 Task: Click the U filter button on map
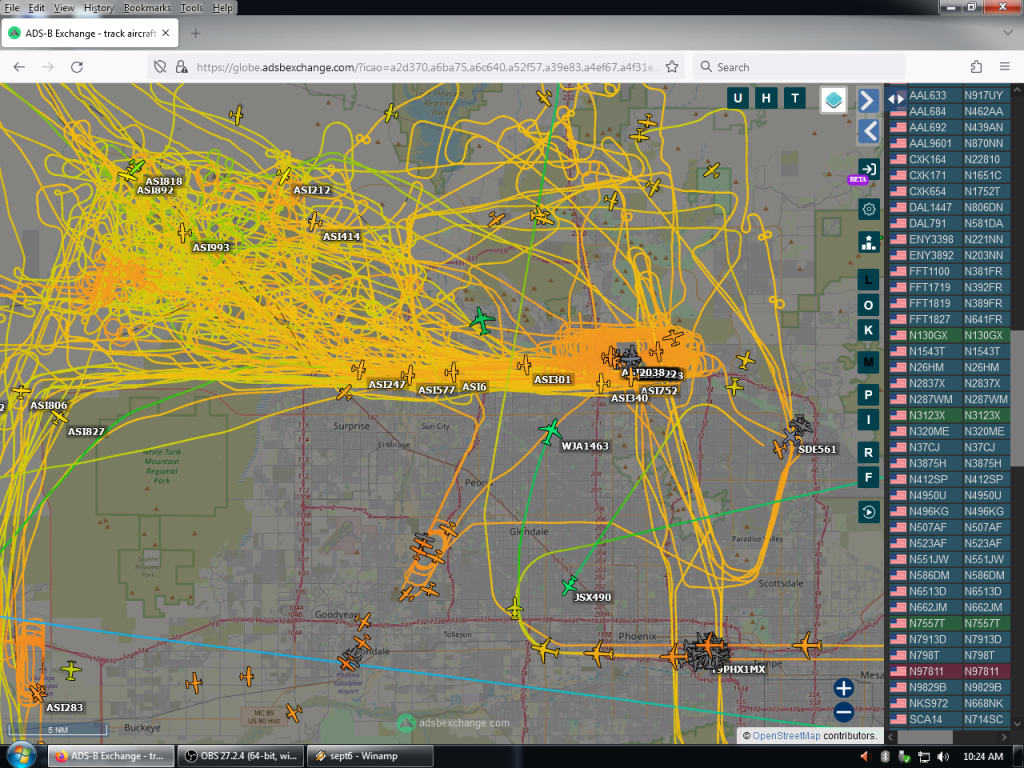737,99
